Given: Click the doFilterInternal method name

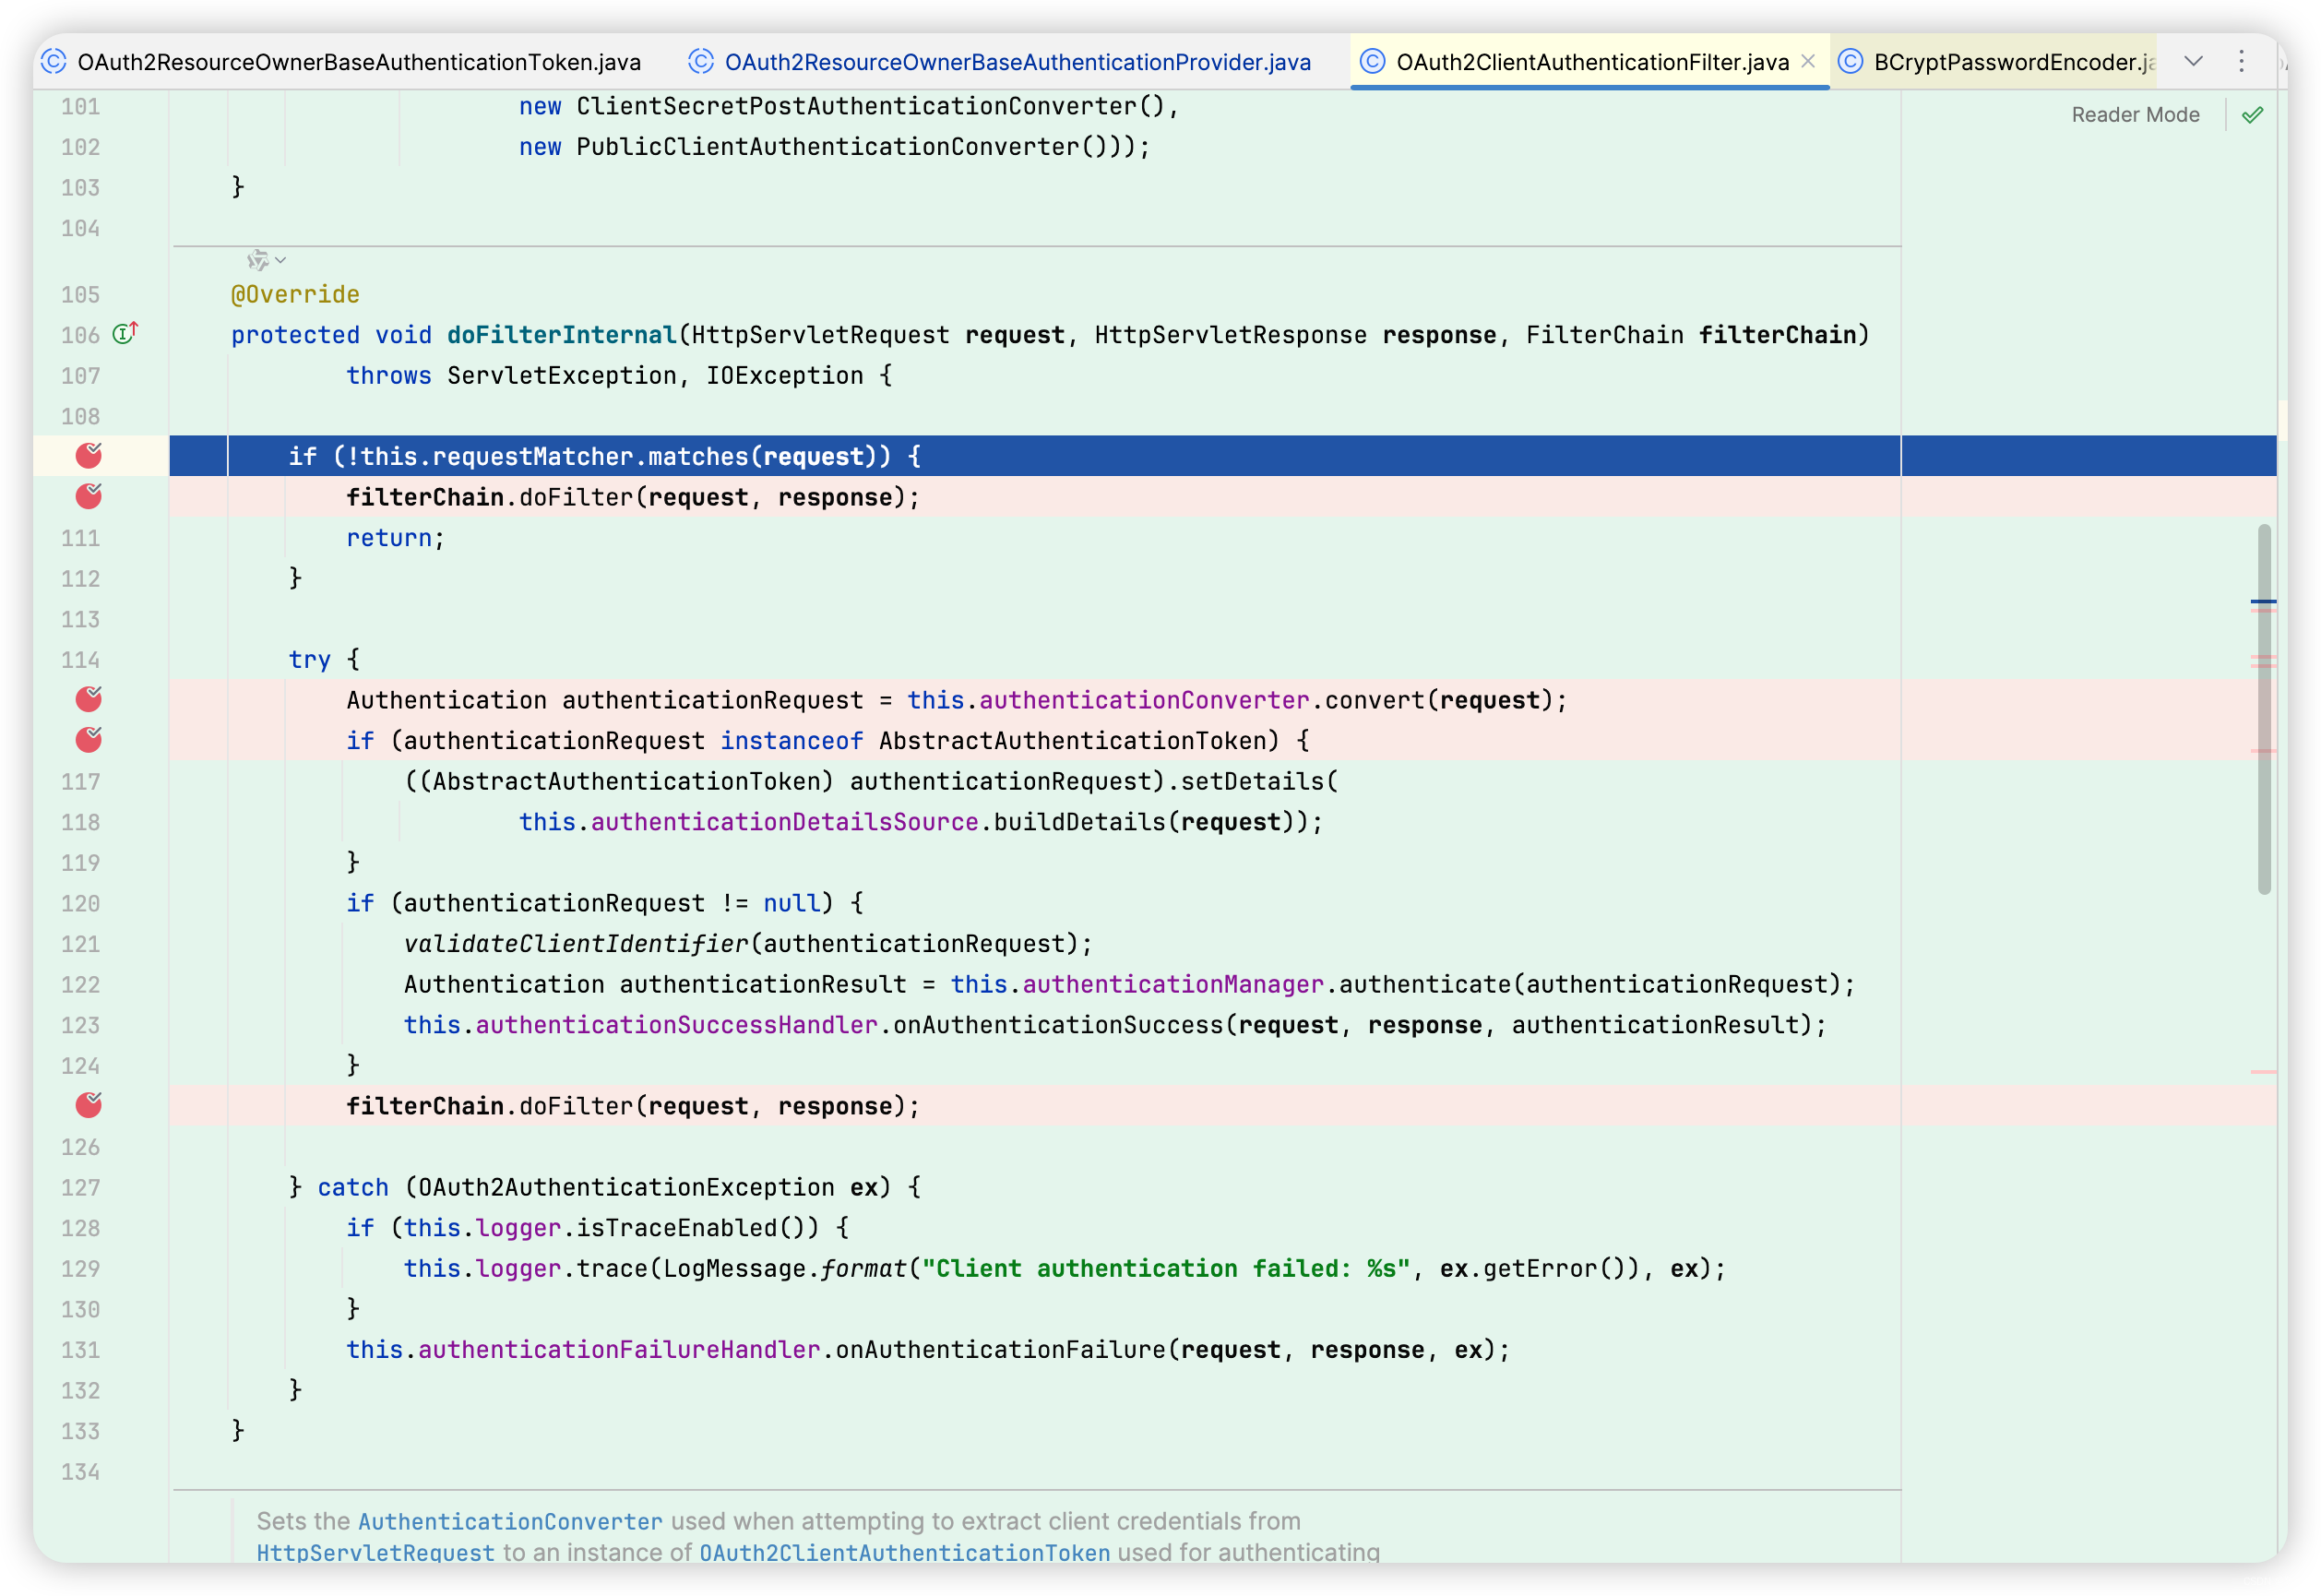Looking at the screenshot, I should pos(562,335).
